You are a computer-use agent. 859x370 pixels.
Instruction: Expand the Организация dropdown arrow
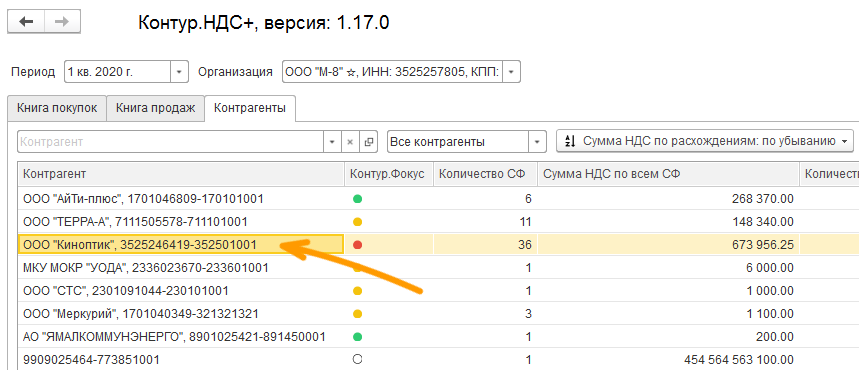[x=512, y=72]
